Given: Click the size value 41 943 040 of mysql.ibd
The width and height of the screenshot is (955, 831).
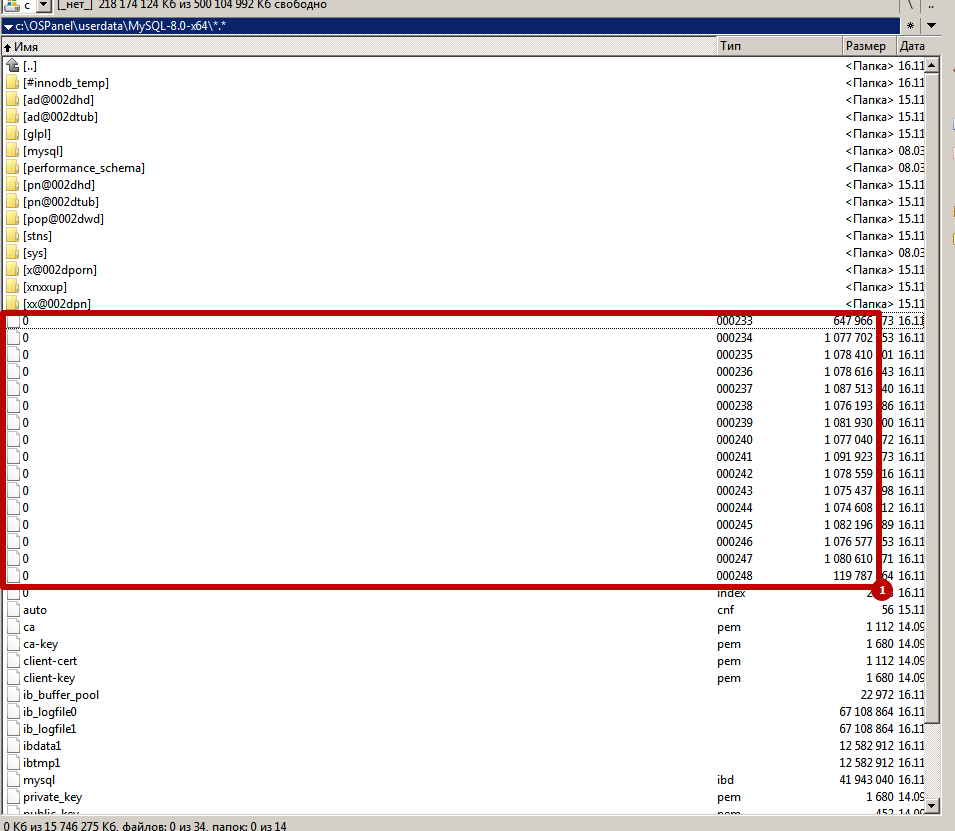Looking at the screenshot, I should pos(866,780).
